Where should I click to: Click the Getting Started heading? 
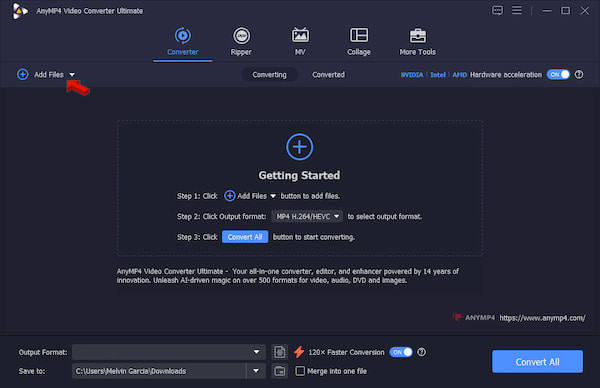click(x=299, y=175)
